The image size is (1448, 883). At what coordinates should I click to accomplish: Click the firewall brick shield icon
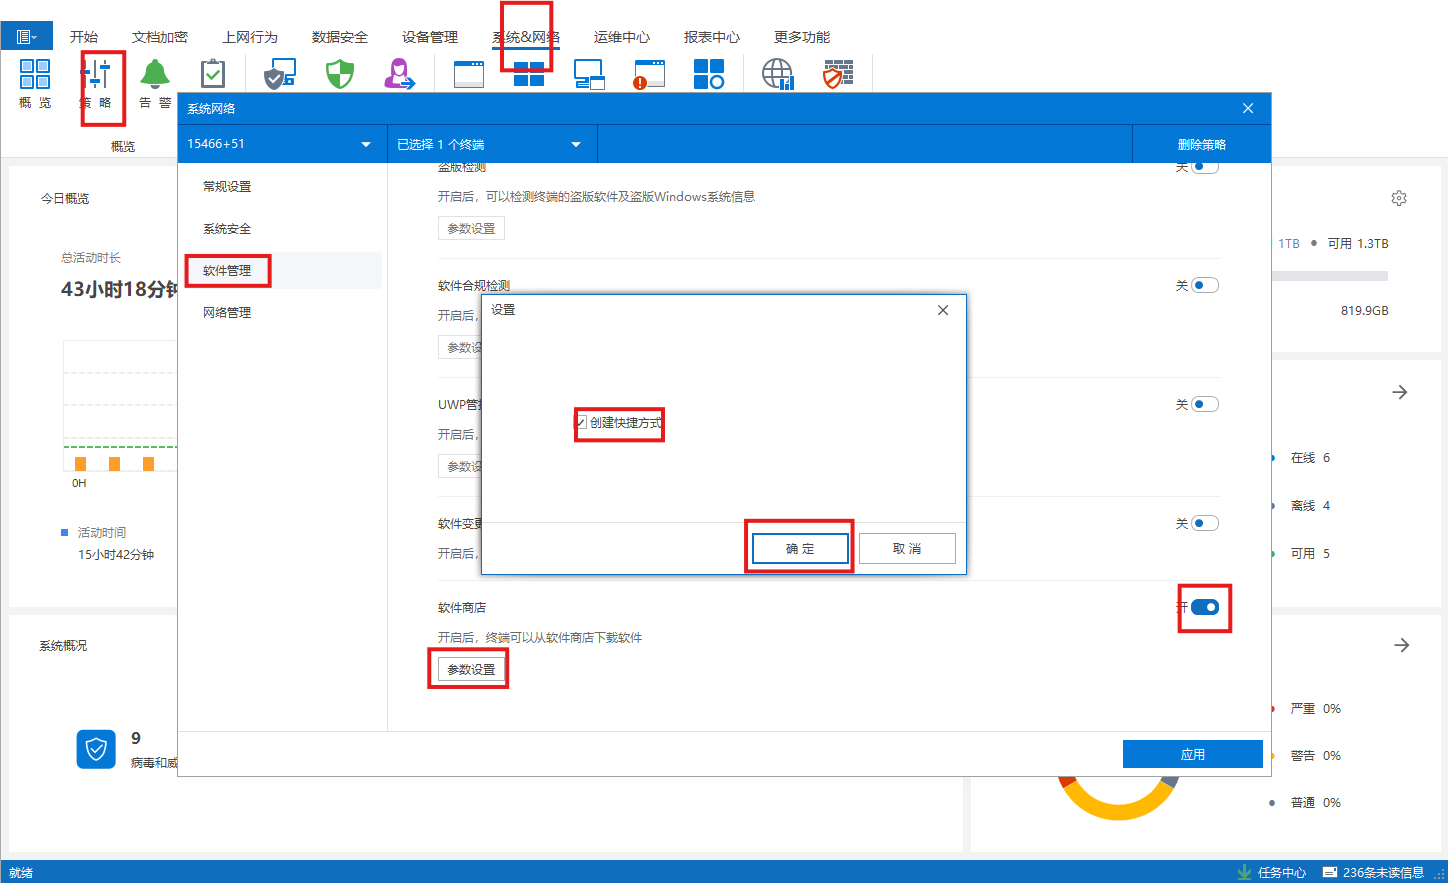click(x=838, y=74)
